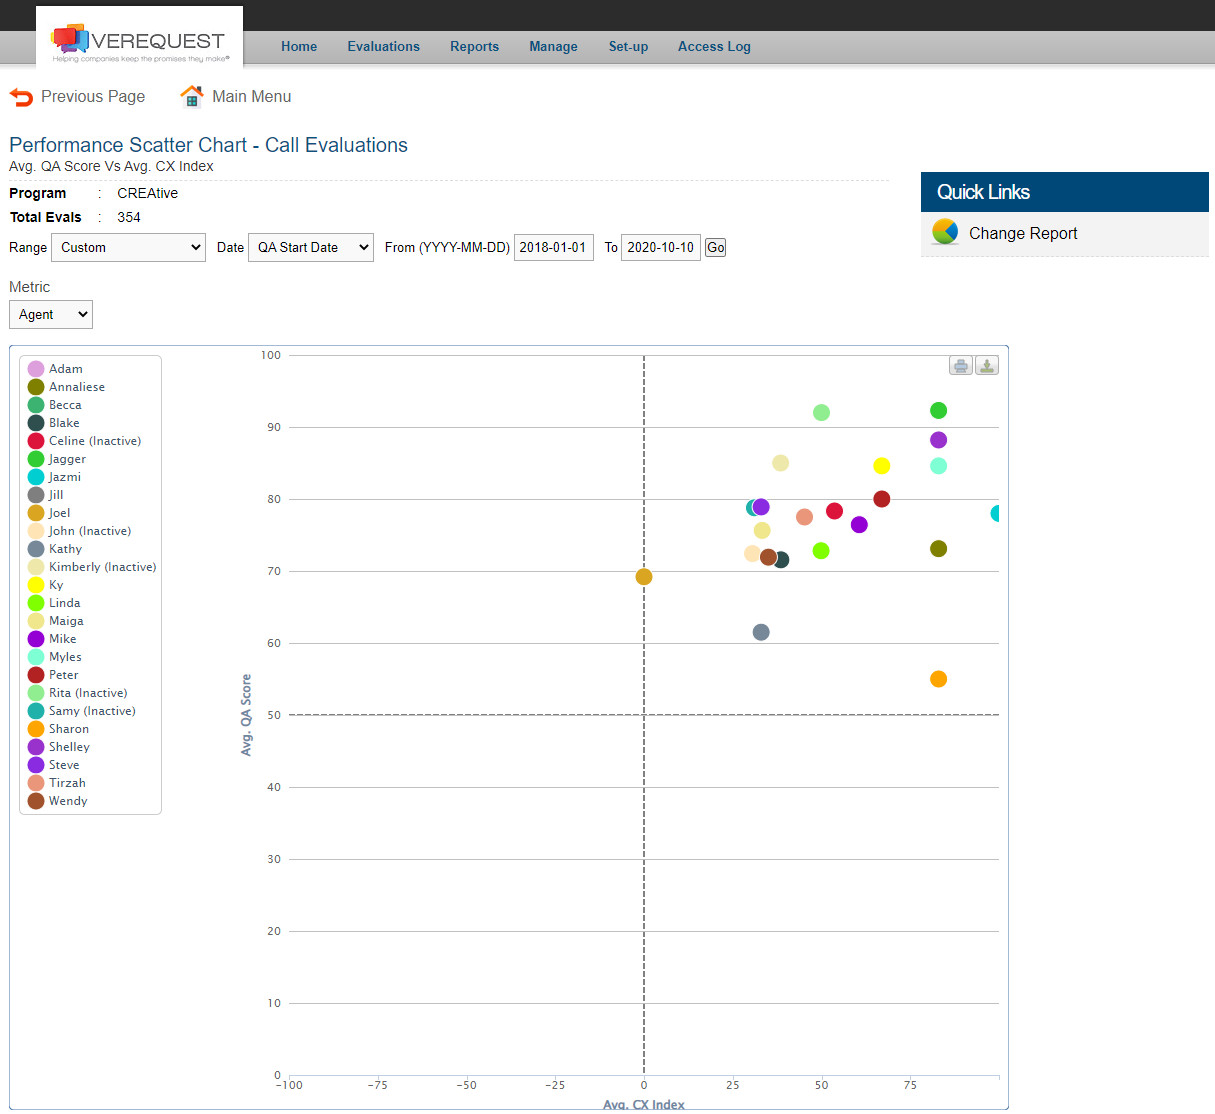Open the Date dropdown showing QA Start Date
This screenshot has height=1114, width=1215.
coord(310,247)
